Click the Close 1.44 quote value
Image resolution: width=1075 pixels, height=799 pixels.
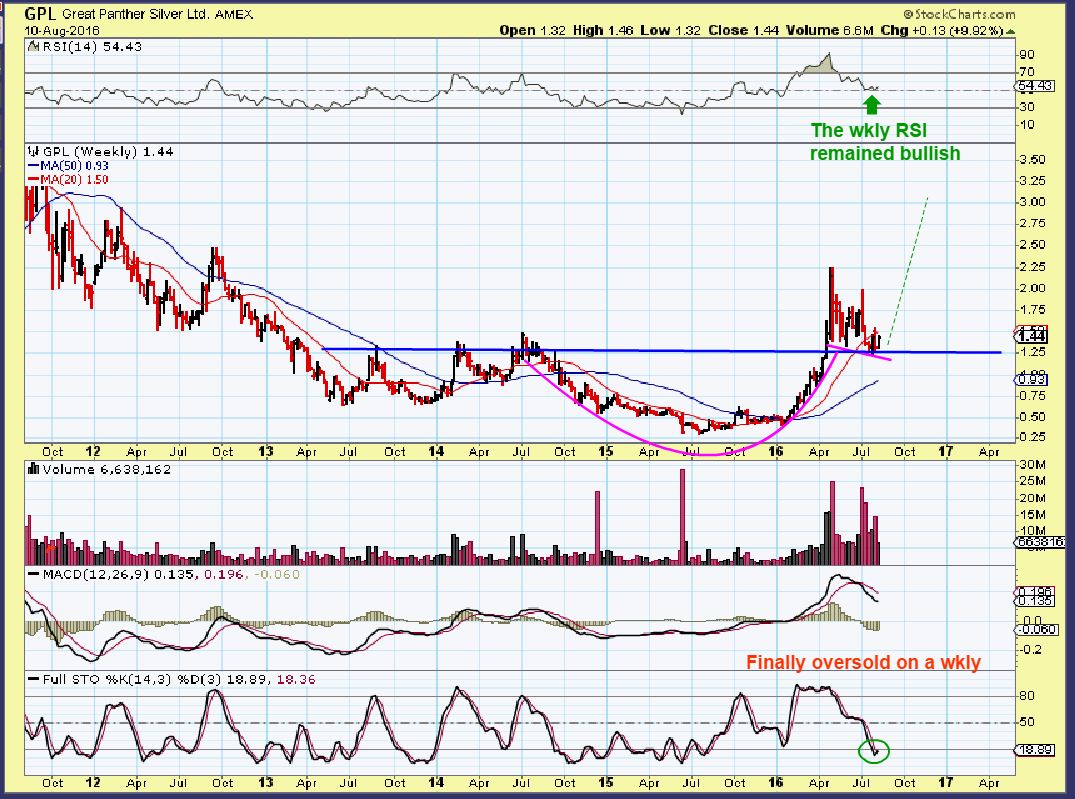pyautogui.click(x=744, y=30)
